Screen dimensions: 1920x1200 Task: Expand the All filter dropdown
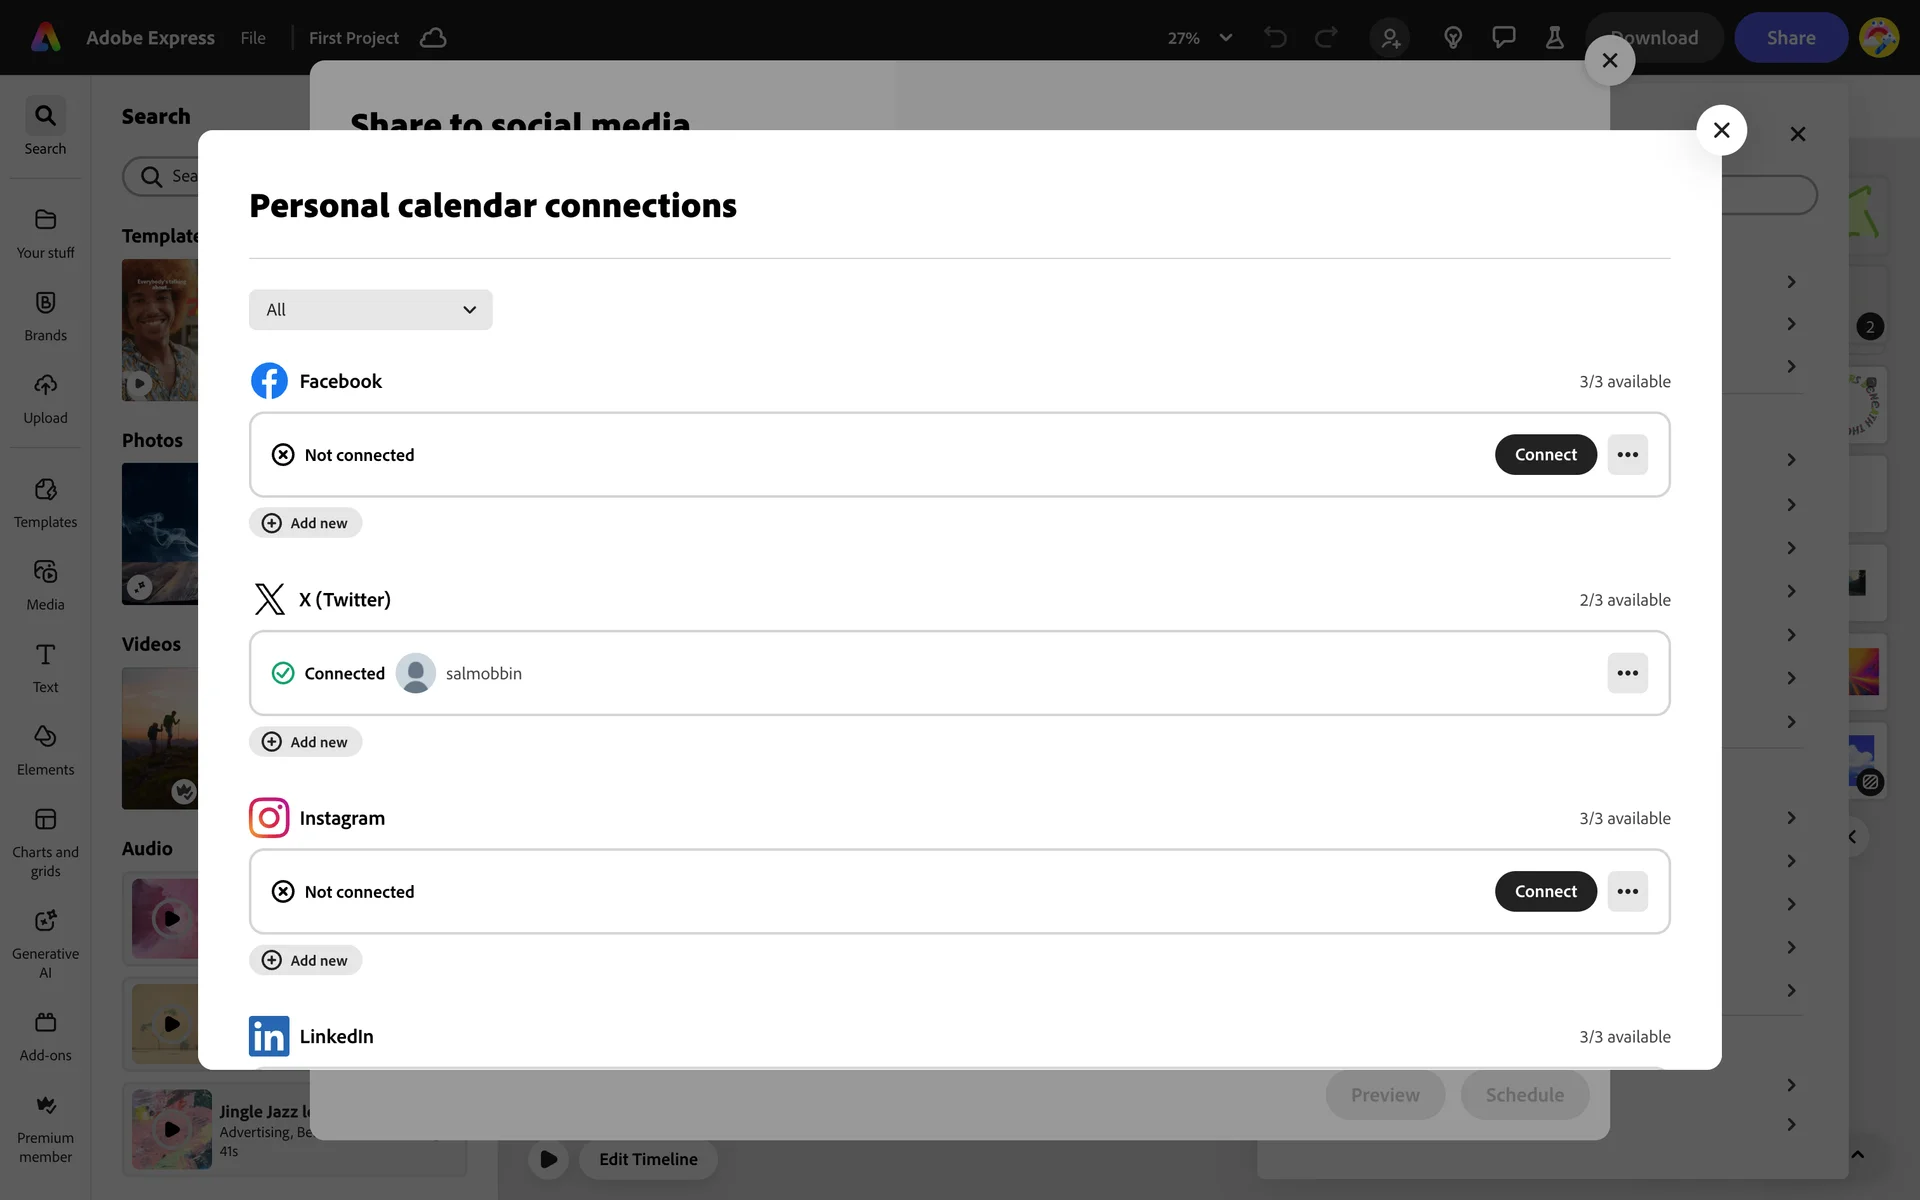point(370,310)
